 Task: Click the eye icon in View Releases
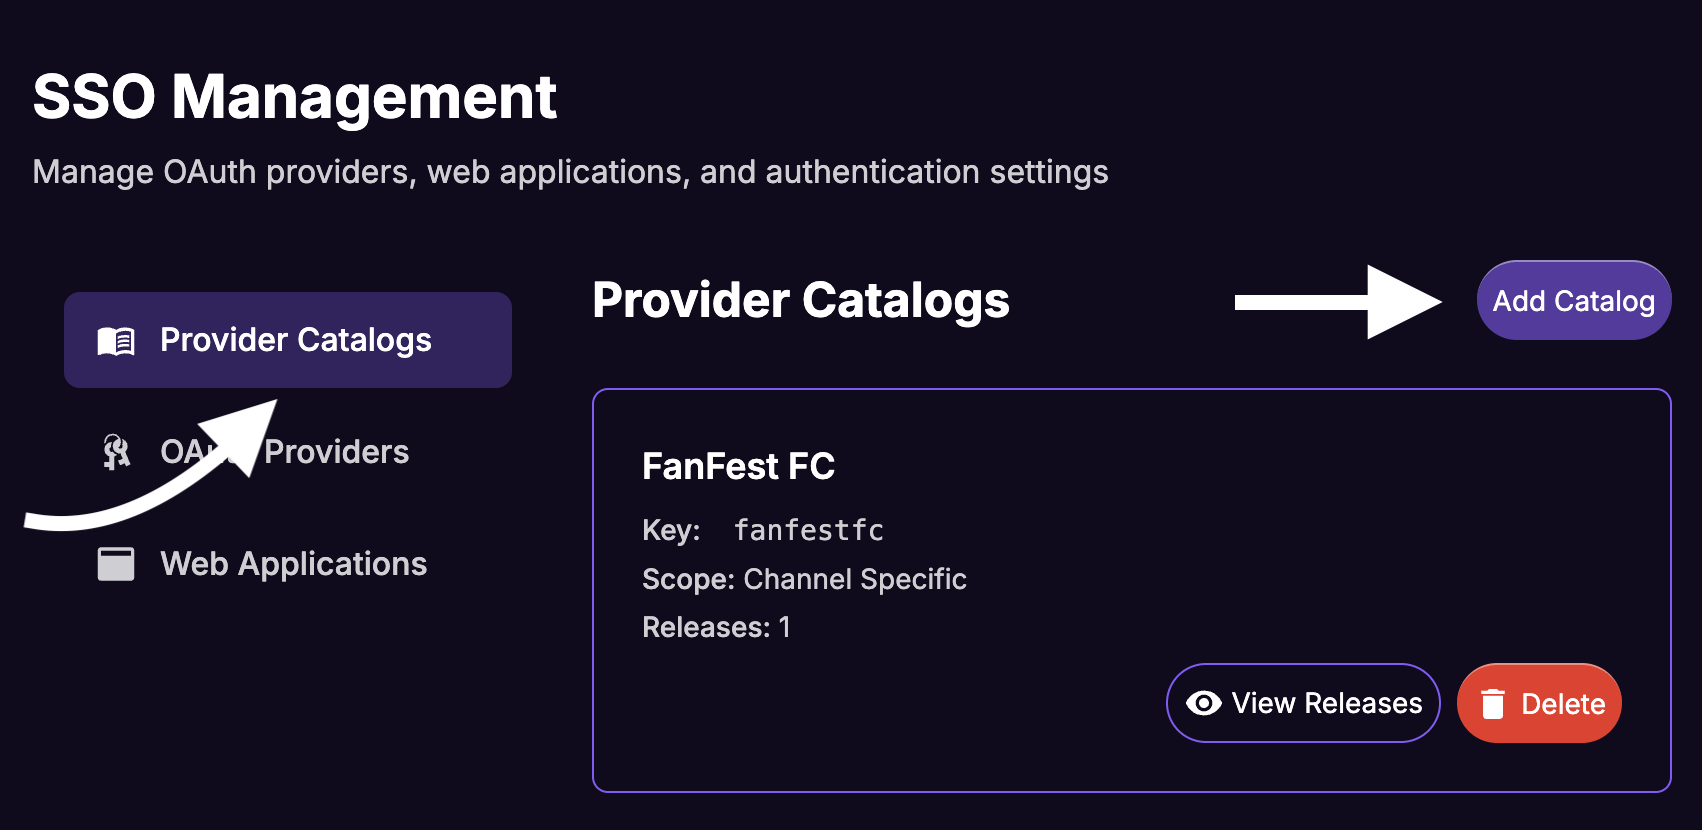1204,703
